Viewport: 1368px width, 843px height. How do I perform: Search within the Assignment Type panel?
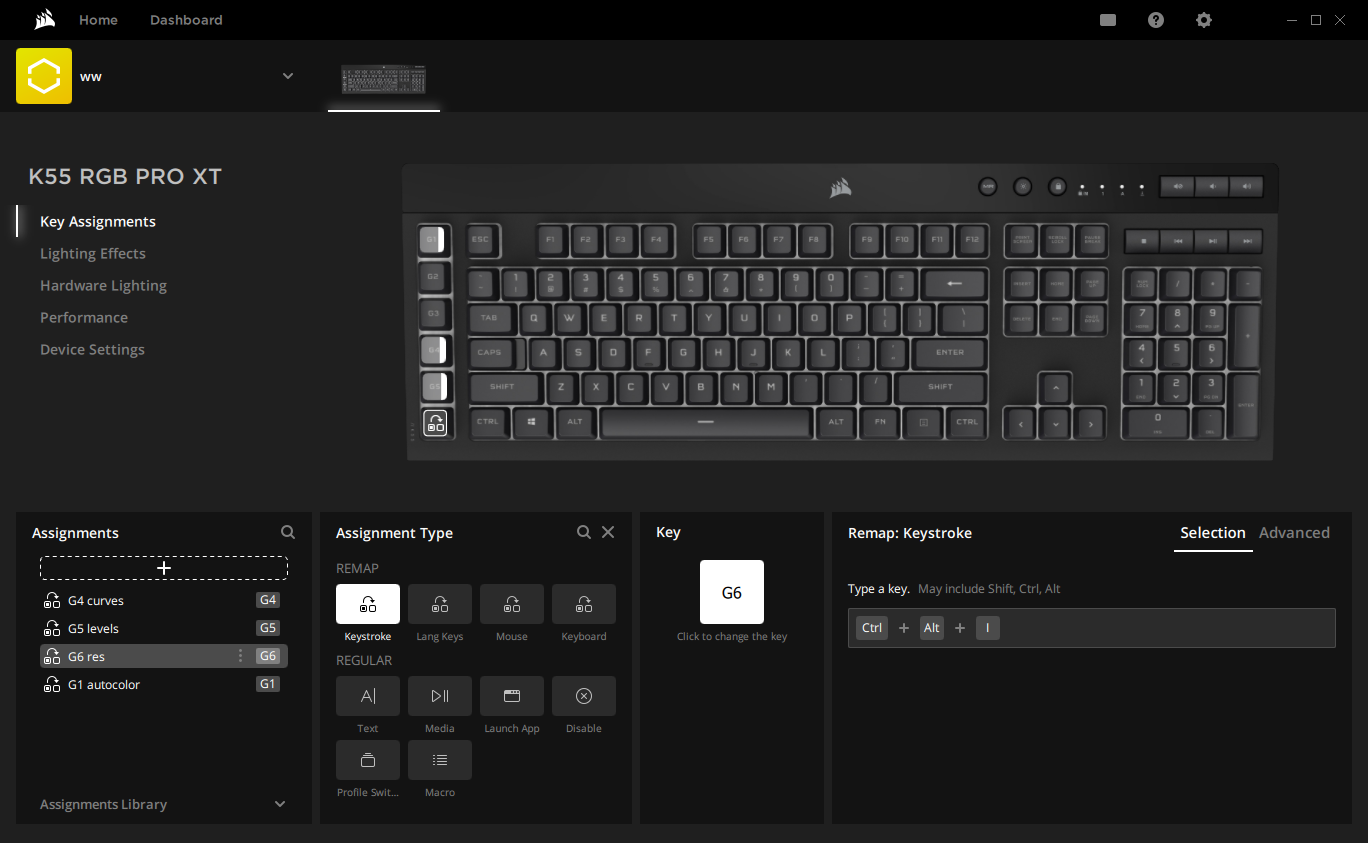[x=584, y=533]
